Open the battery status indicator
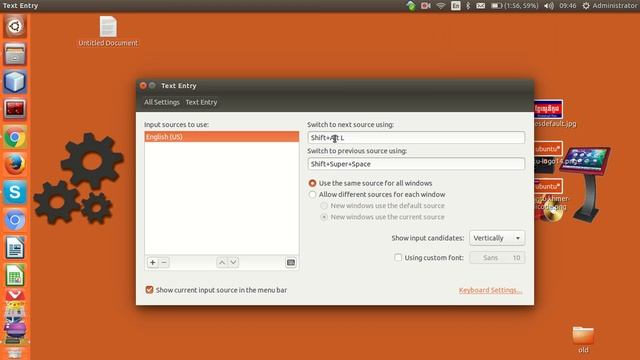This screenshot has width=640, height=360. tap(514, 6)
